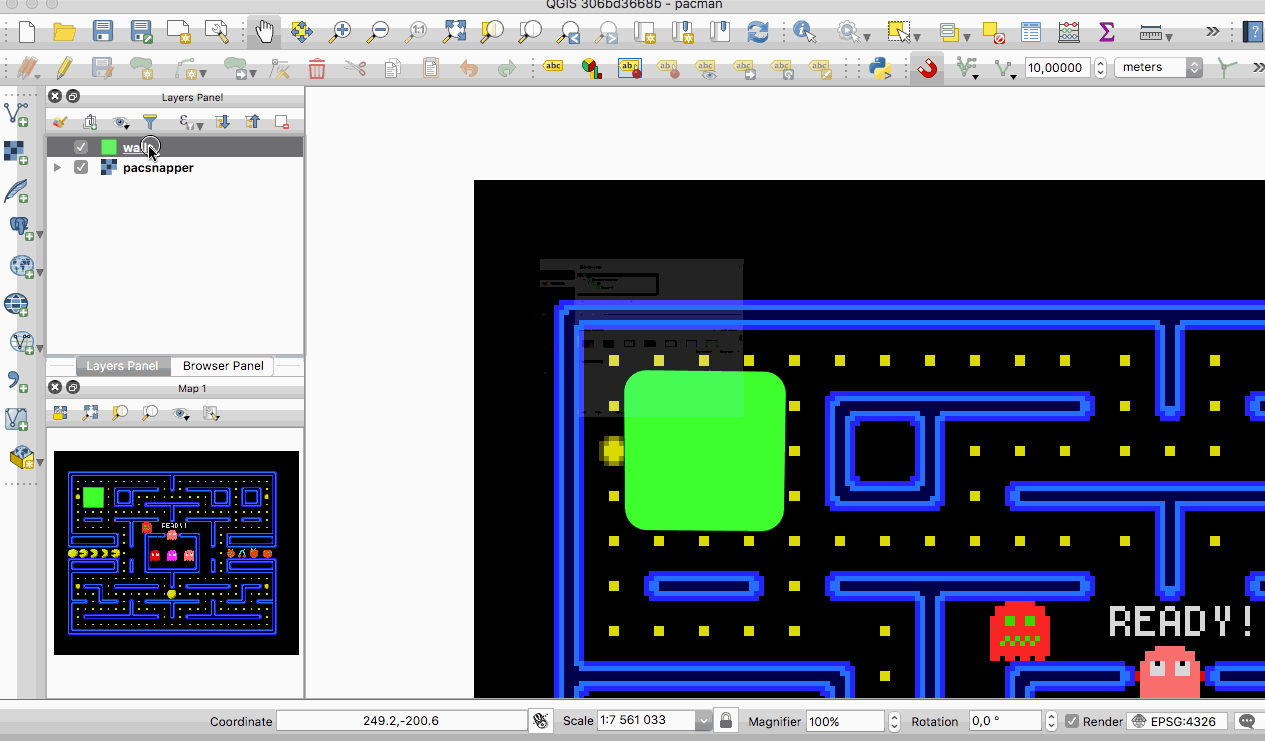Viewport: 1265px width, 741px height.
Task: Open the Python console
Action: (x=880, y=68)
